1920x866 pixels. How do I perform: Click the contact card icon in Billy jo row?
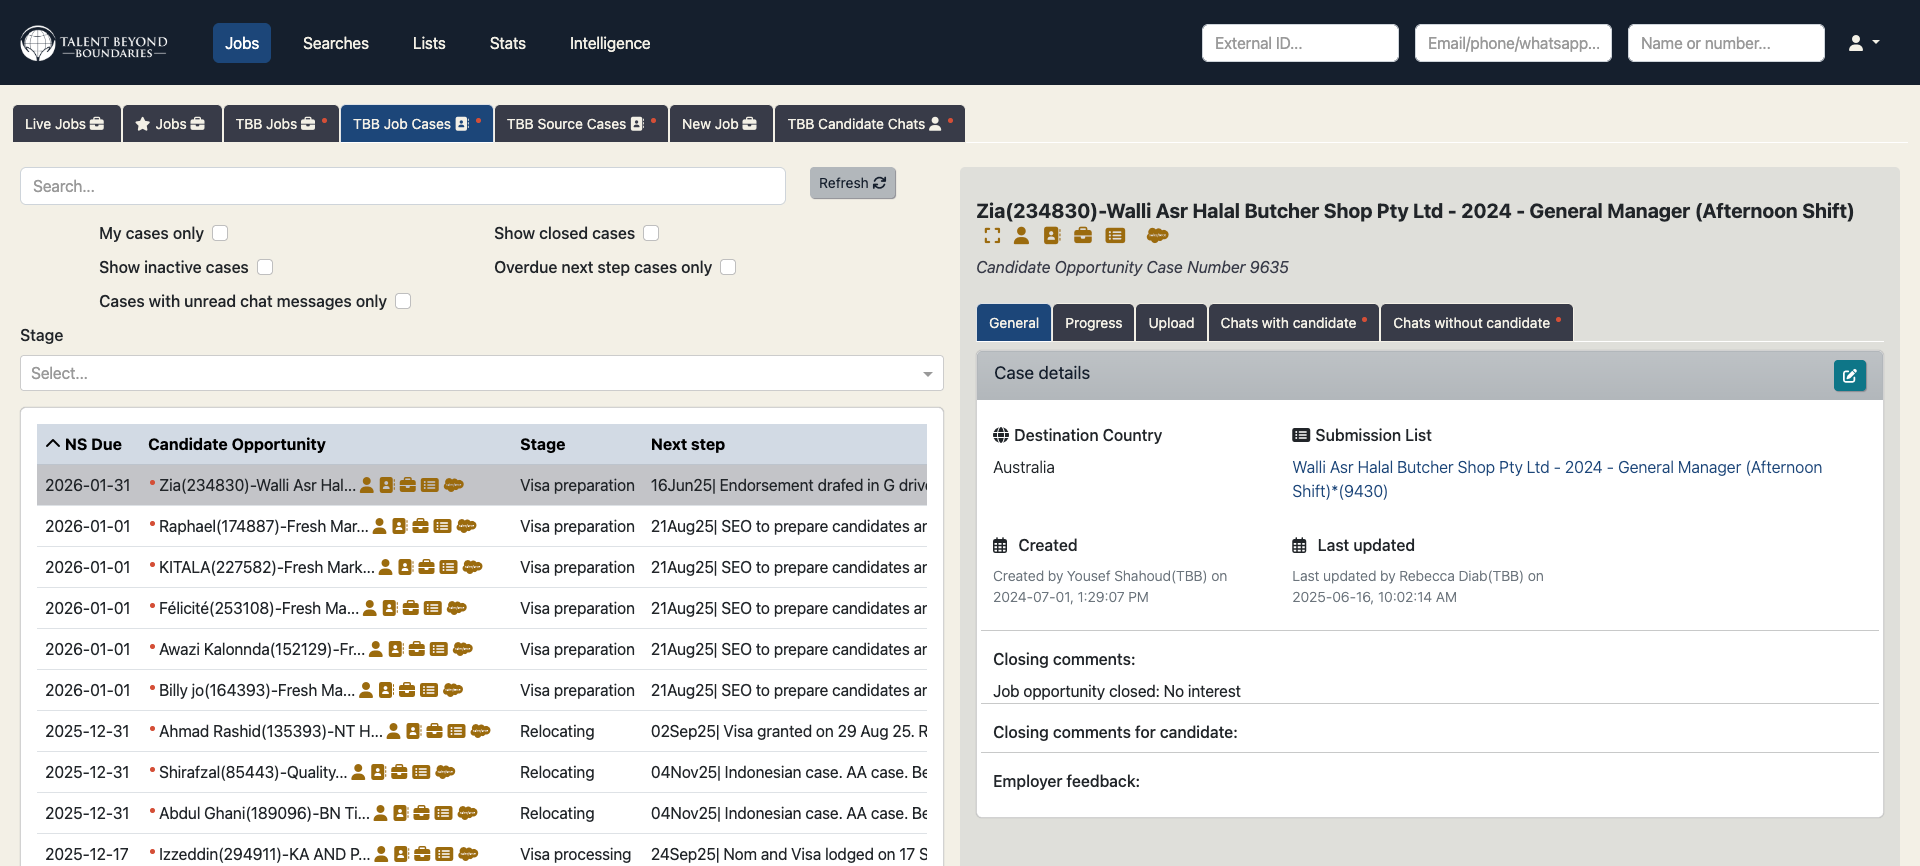tap(386, 691)
